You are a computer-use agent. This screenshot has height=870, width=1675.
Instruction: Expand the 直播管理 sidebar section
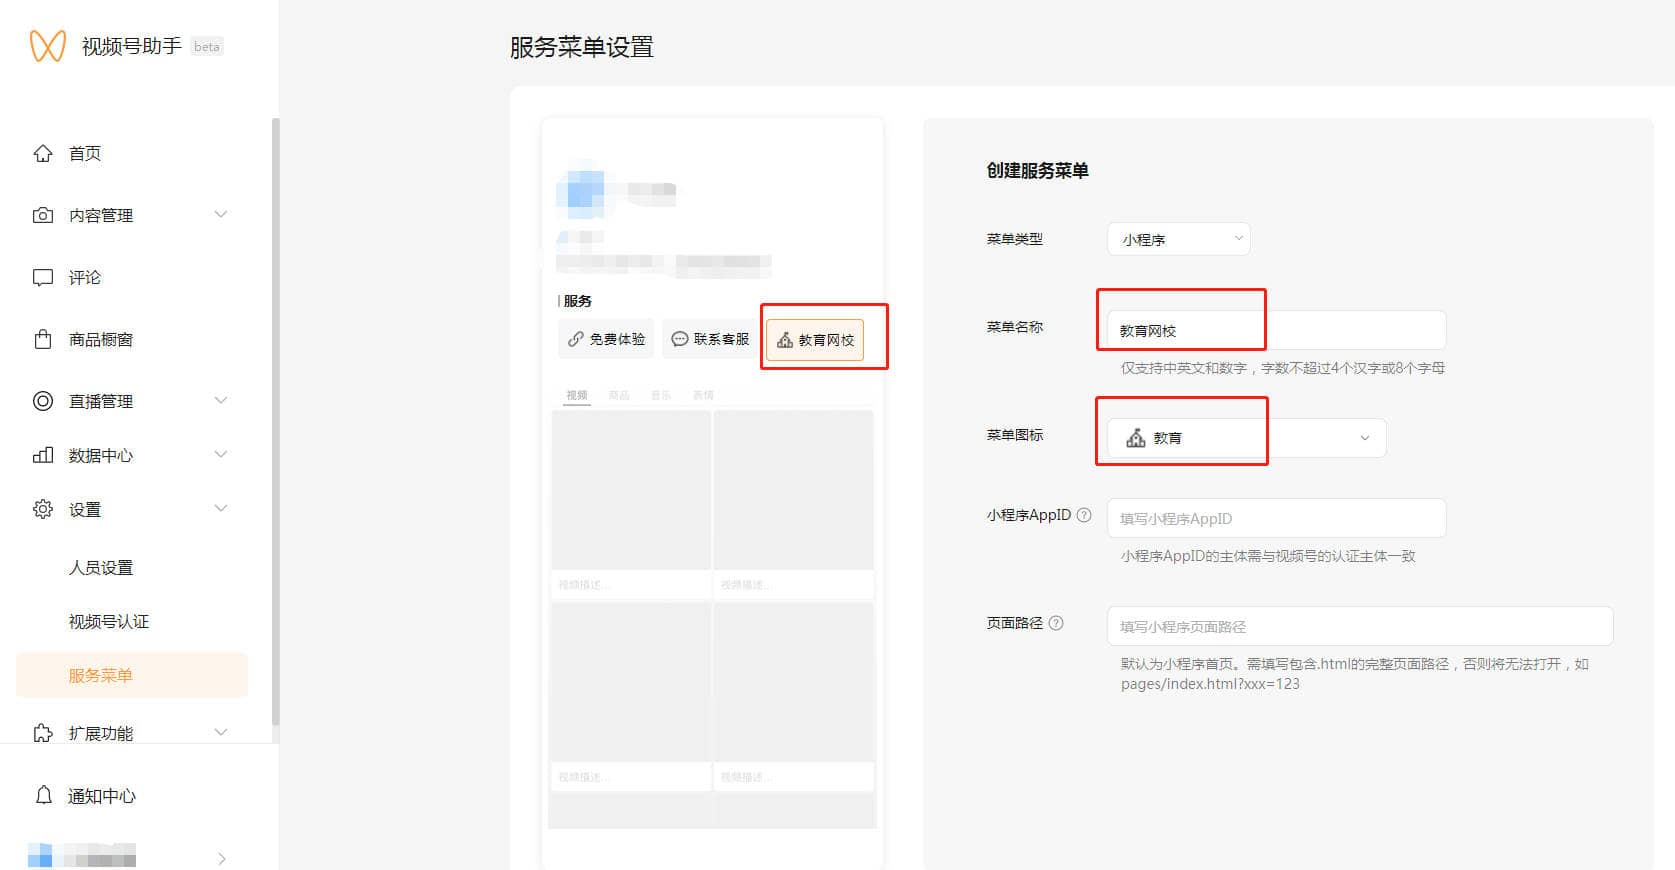pyautogui.click(x=221, y=401)
